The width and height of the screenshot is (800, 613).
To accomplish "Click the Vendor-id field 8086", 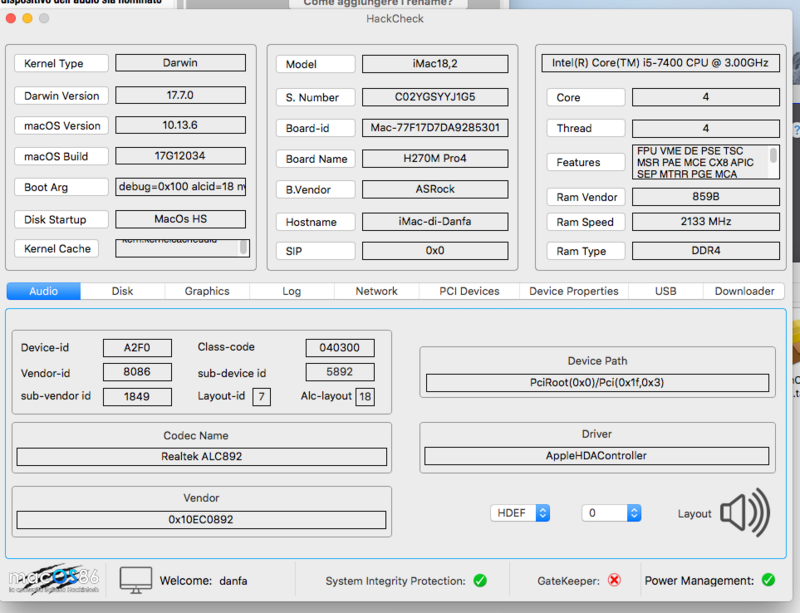I will 137,372.
